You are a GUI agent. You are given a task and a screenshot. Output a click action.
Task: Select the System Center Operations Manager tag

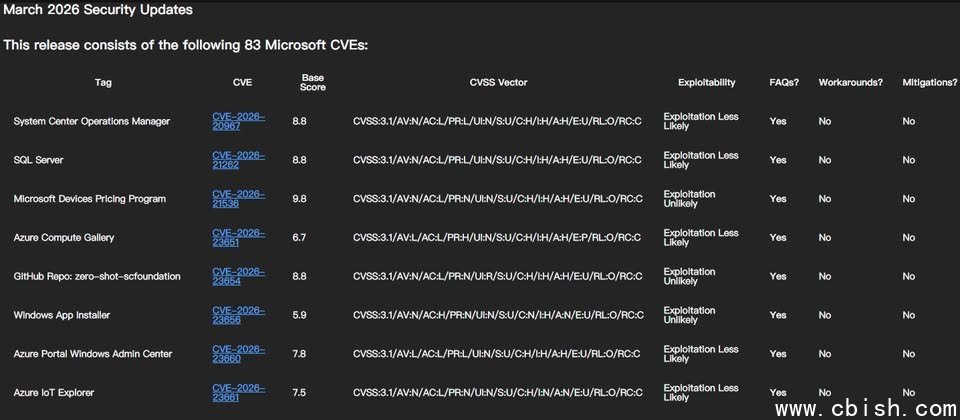[92, 121]
